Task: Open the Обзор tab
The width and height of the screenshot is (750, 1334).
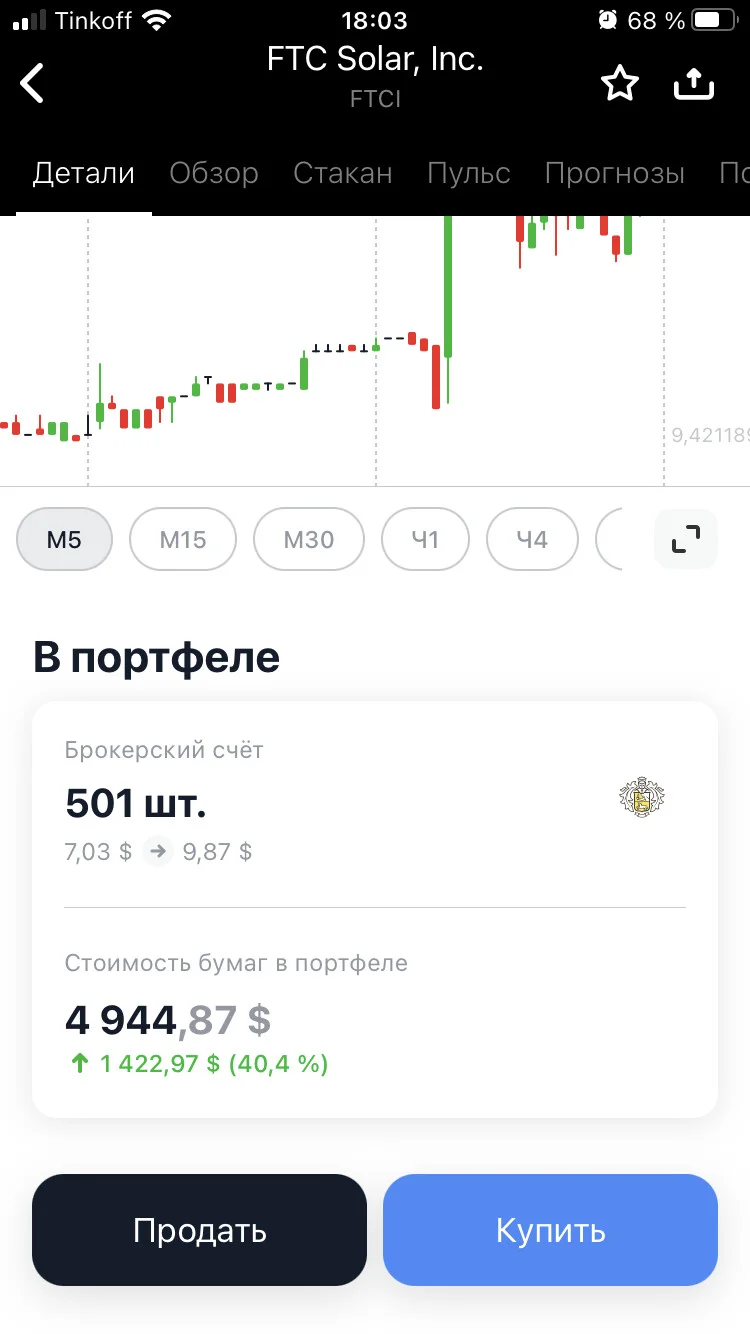Action: pos(214,173)
